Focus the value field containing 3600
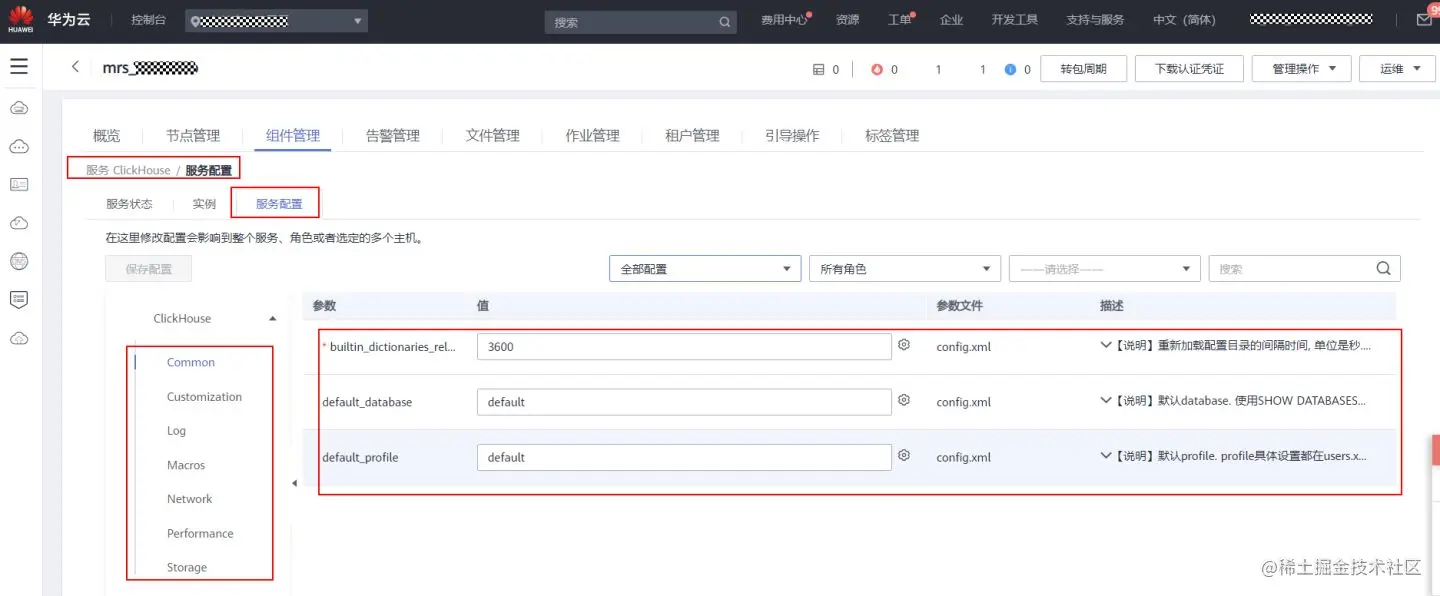 [x=684, y=346]
